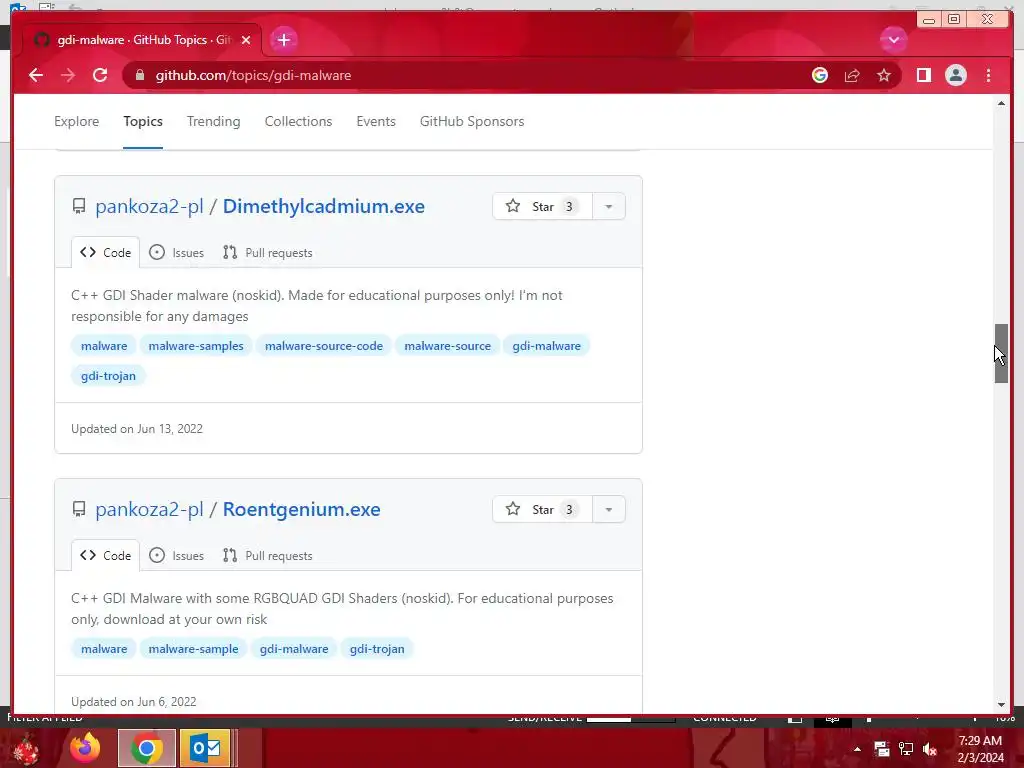Screen dimensions: 1024x768
Task: Open the Roentgenium.exe repository link
Action: [302, 509]
